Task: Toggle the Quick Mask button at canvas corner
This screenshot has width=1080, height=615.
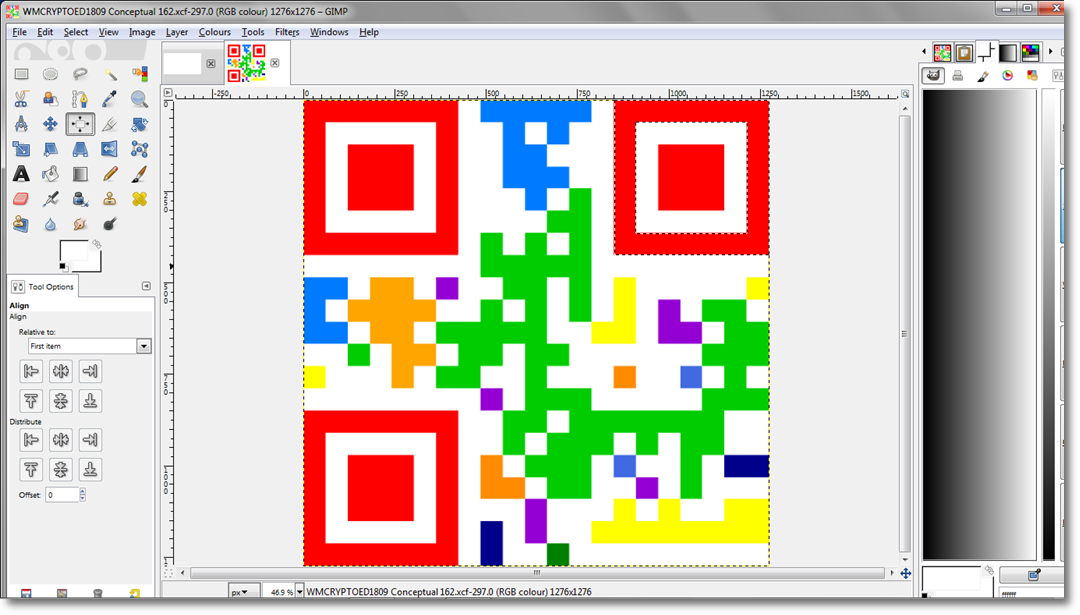Action: point(168,572)
